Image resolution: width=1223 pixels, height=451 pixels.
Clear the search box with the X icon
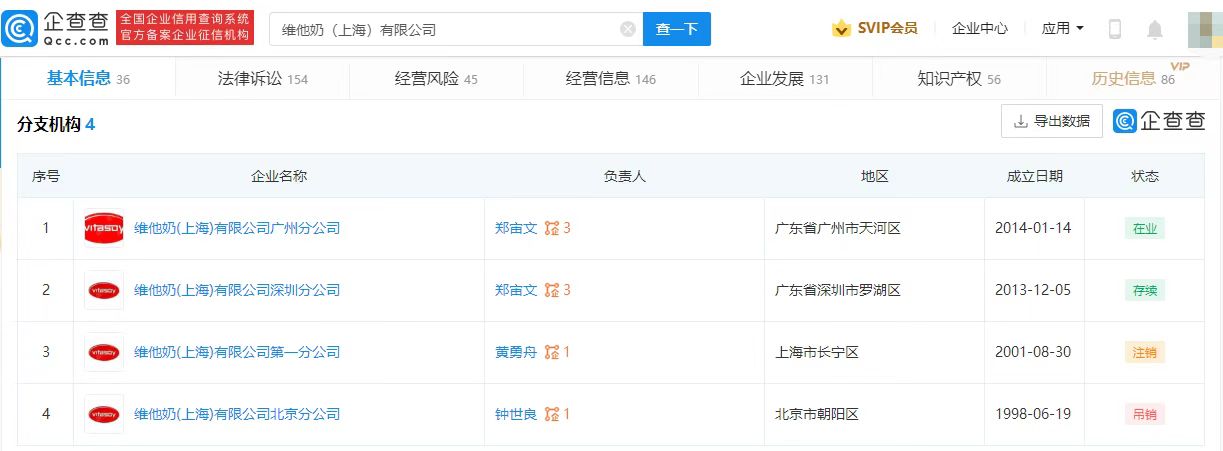628,29
